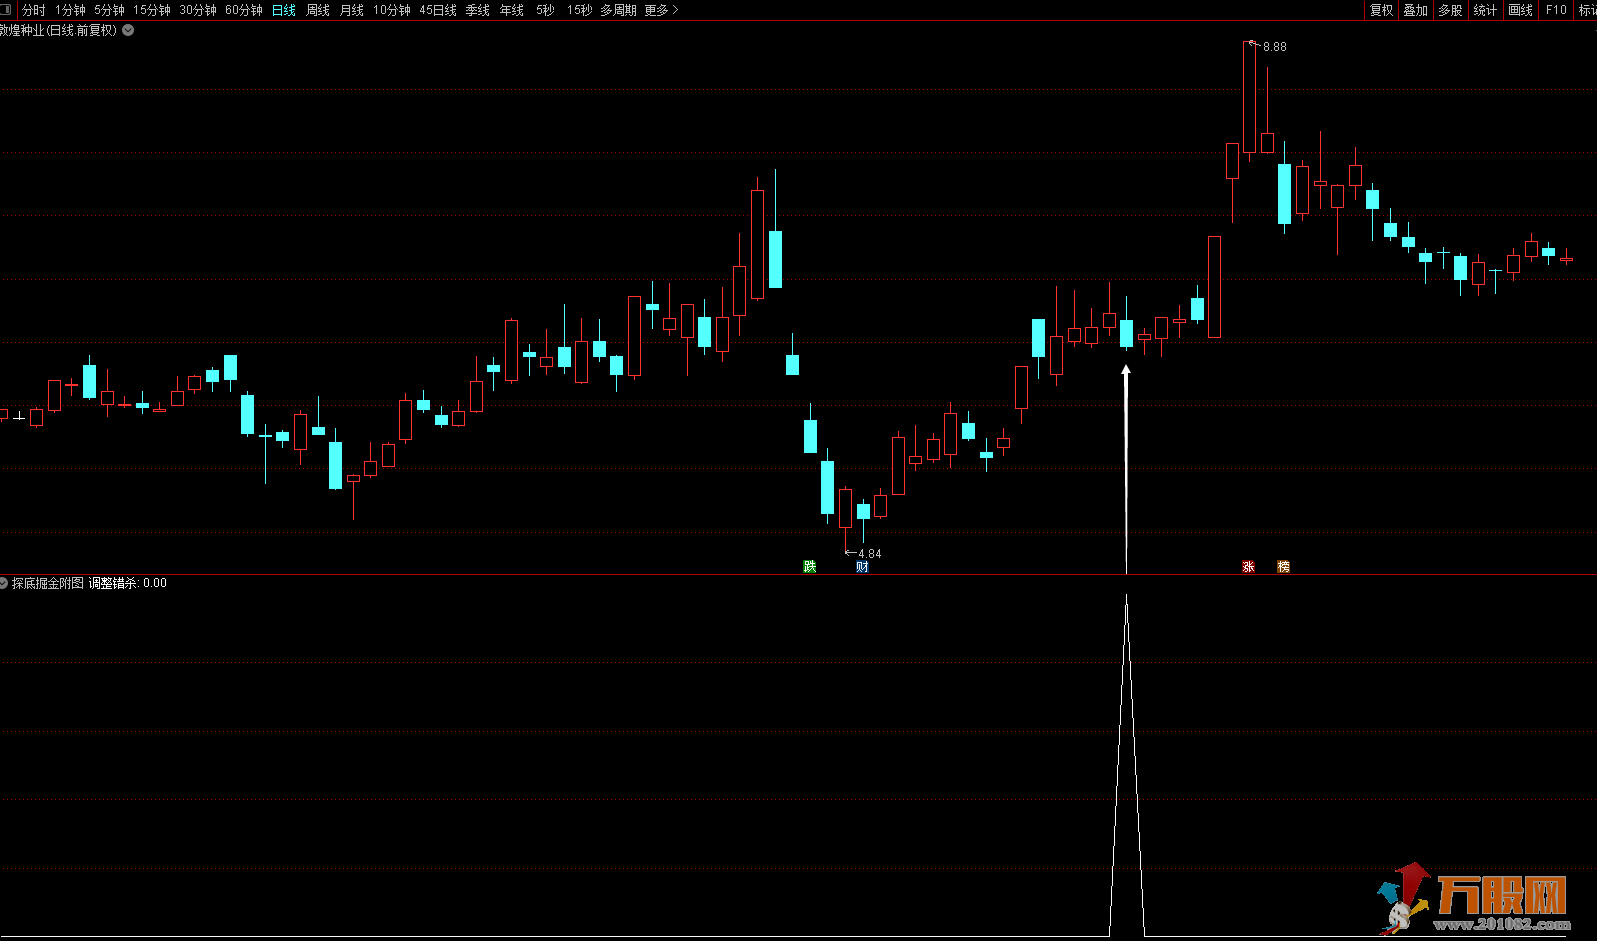The height and width of the screenshot is (941, 1597).
Task: Click the green 跌 marker icon
Action: click(x=810, y=567)
